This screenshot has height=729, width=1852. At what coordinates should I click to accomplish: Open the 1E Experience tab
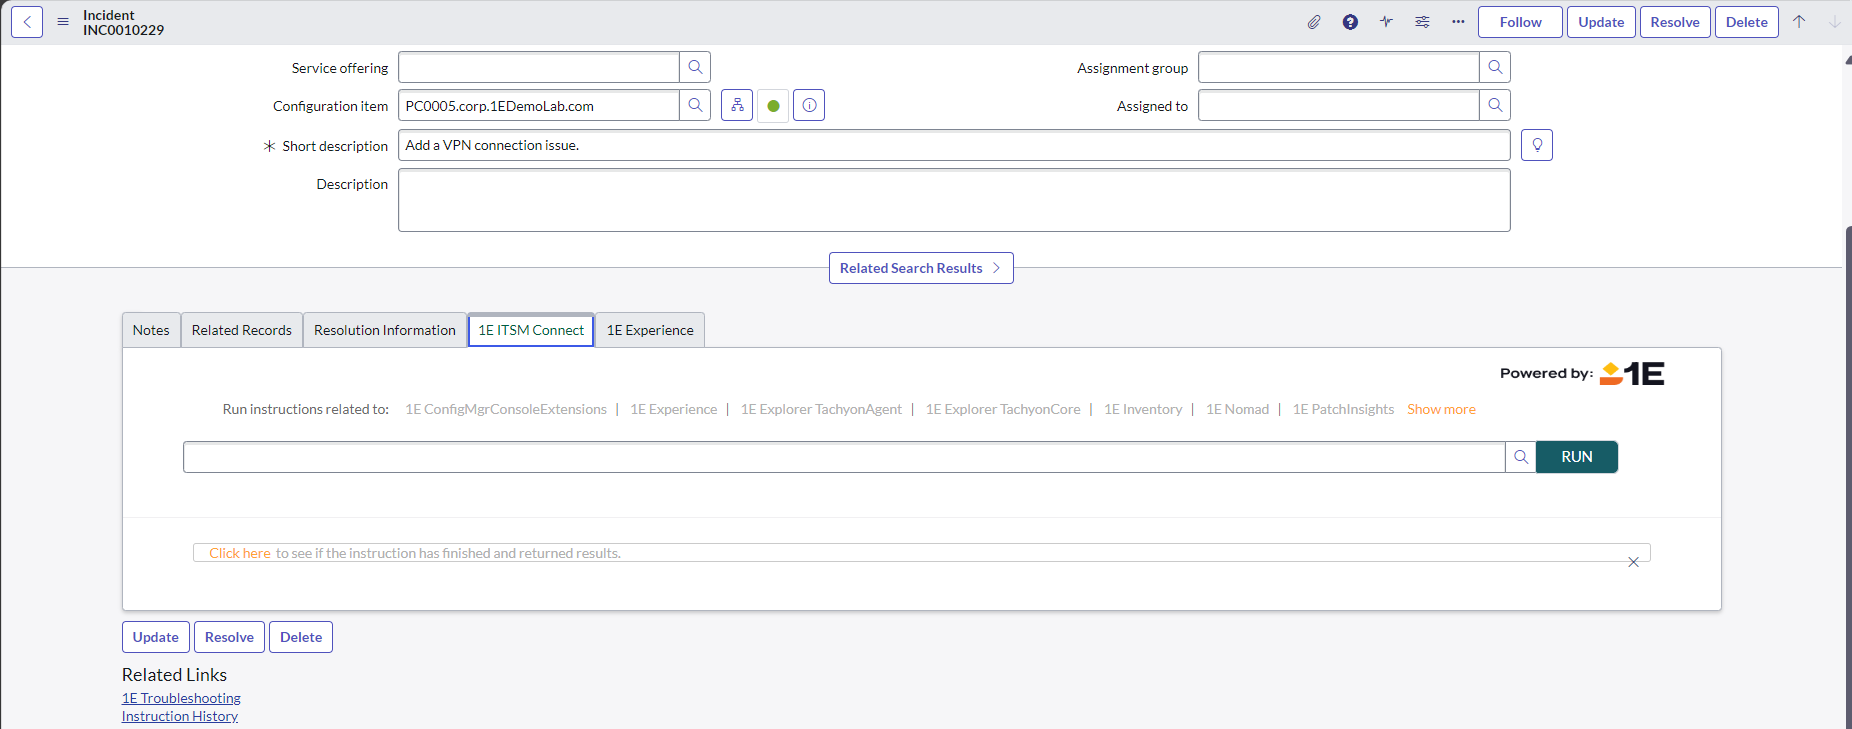coord(650,330)
